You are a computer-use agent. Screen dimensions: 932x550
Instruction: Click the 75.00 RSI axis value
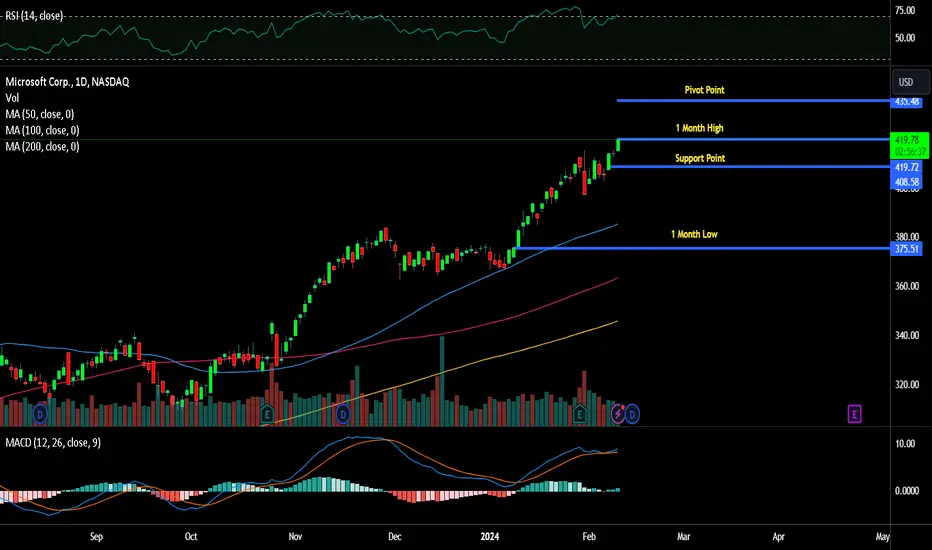pos(905,10)
